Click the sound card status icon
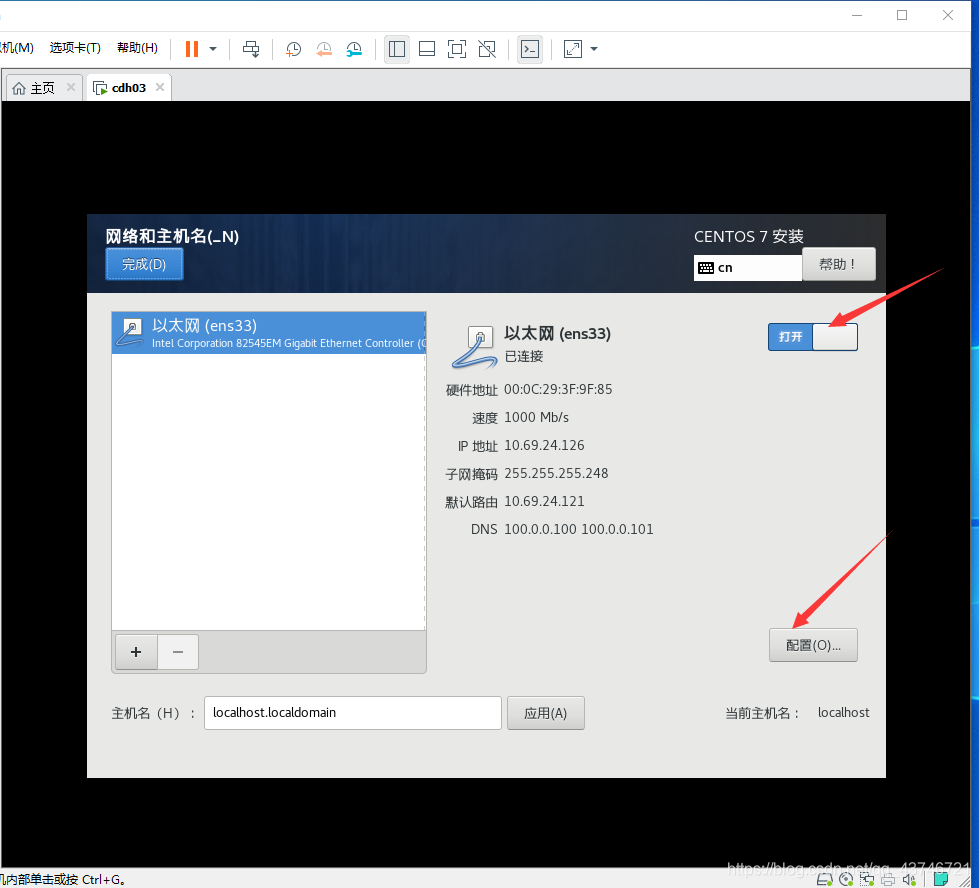This screenshot has width=979, height=888. click(908, 879)
